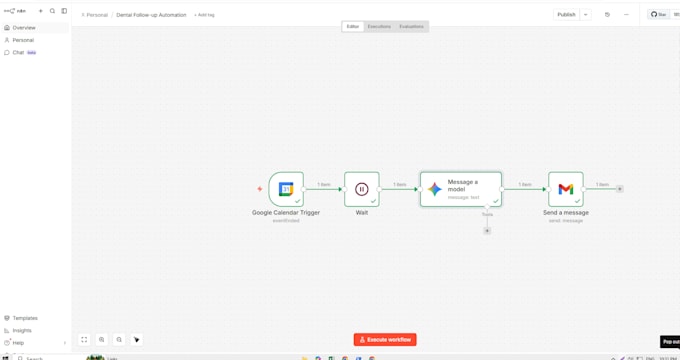Open Overview in the sidebar

pos(35,28)
